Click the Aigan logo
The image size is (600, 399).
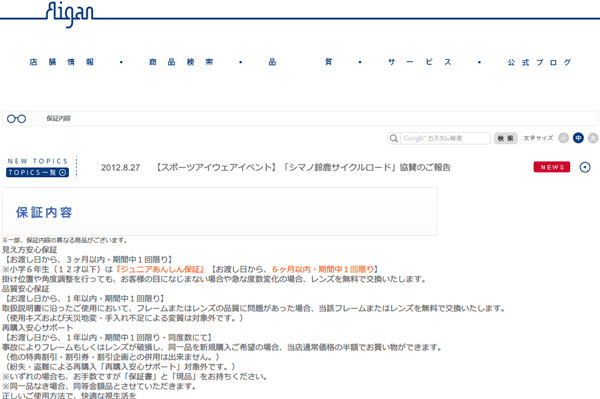[69, 15]
